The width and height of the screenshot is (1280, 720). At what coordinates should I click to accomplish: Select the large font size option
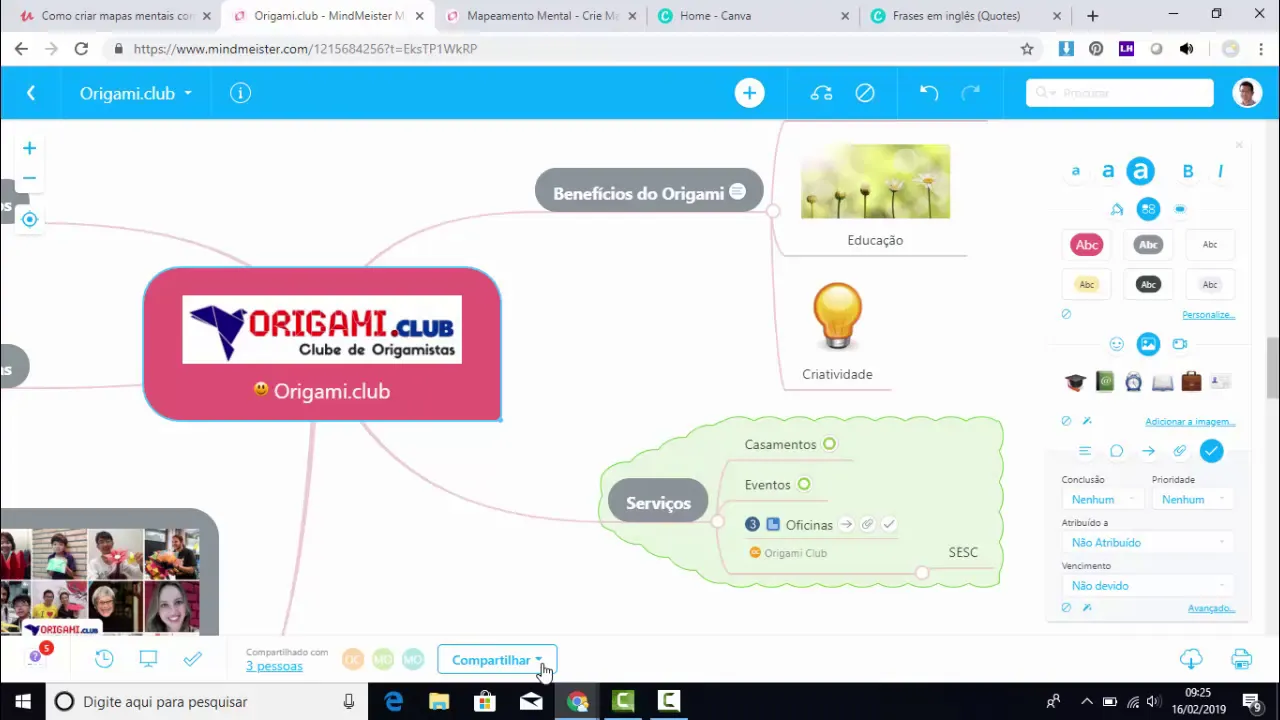point(1140,172)
